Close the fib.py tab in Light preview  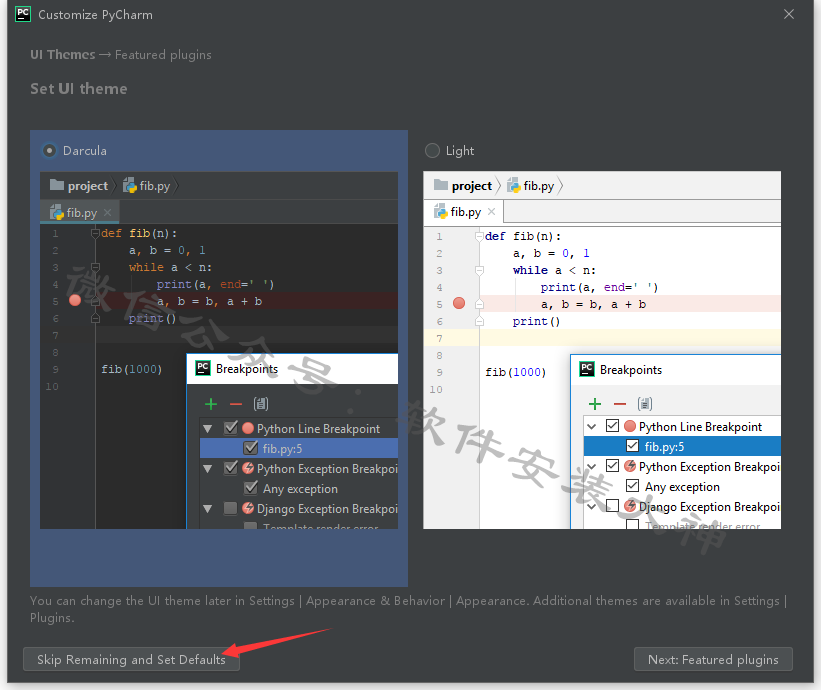click(x=491, y=212)
